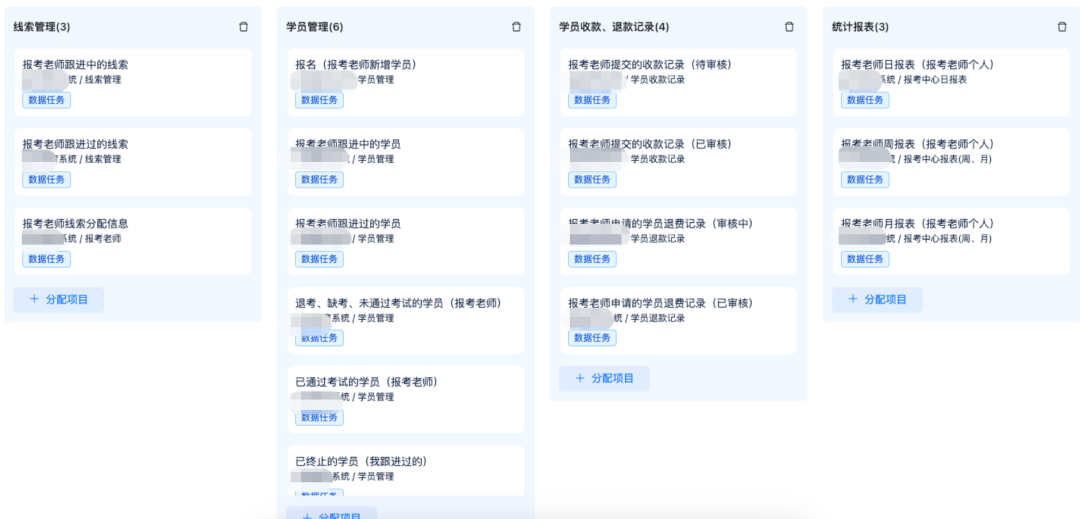Click 数据任务 tag on 报考老师跟进中的线索
Screen dimensions: 1080x519
(46, 100)
